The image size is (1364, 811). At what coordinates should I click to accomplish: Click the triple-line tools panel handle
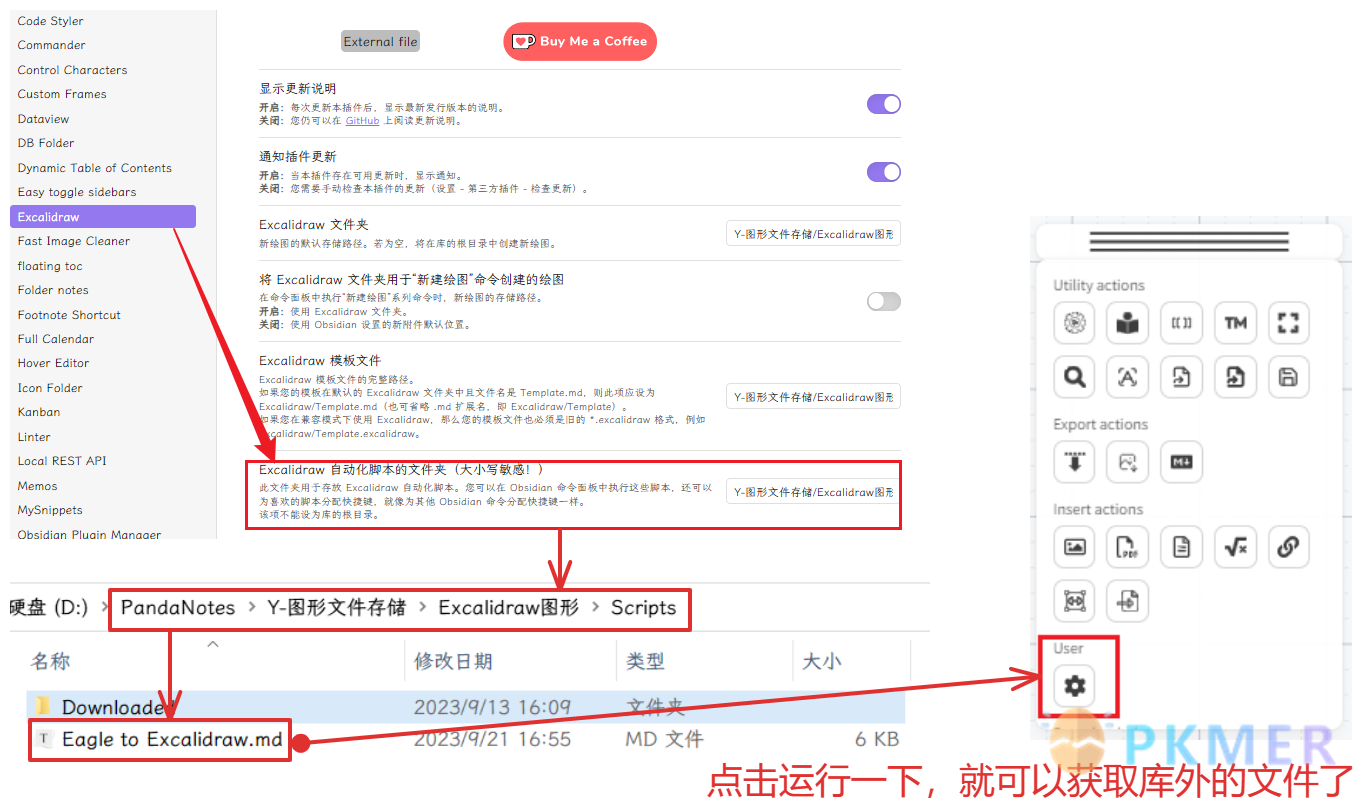[x=1188, y=241]
